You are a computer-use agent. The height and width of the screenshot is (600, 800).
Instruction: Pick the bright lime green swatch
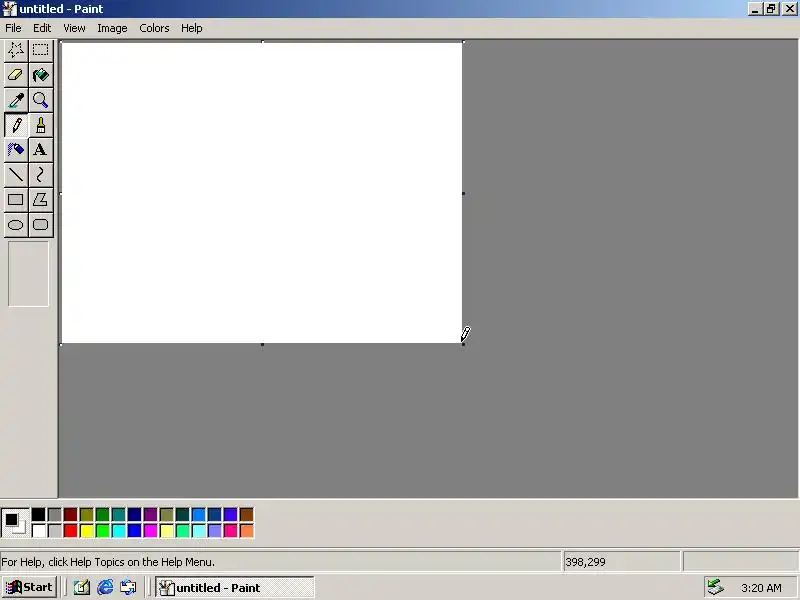[x=103, y=531]
